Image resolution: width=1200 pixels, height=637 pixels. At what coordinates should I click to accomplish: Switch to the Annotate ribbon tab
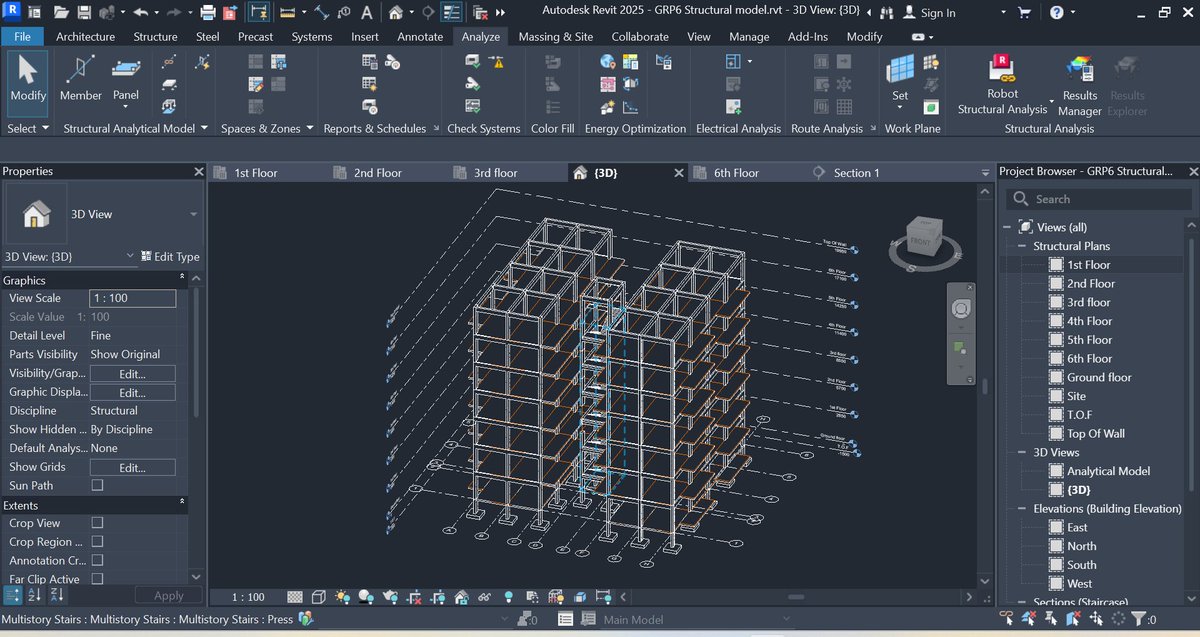coord(420,37)
